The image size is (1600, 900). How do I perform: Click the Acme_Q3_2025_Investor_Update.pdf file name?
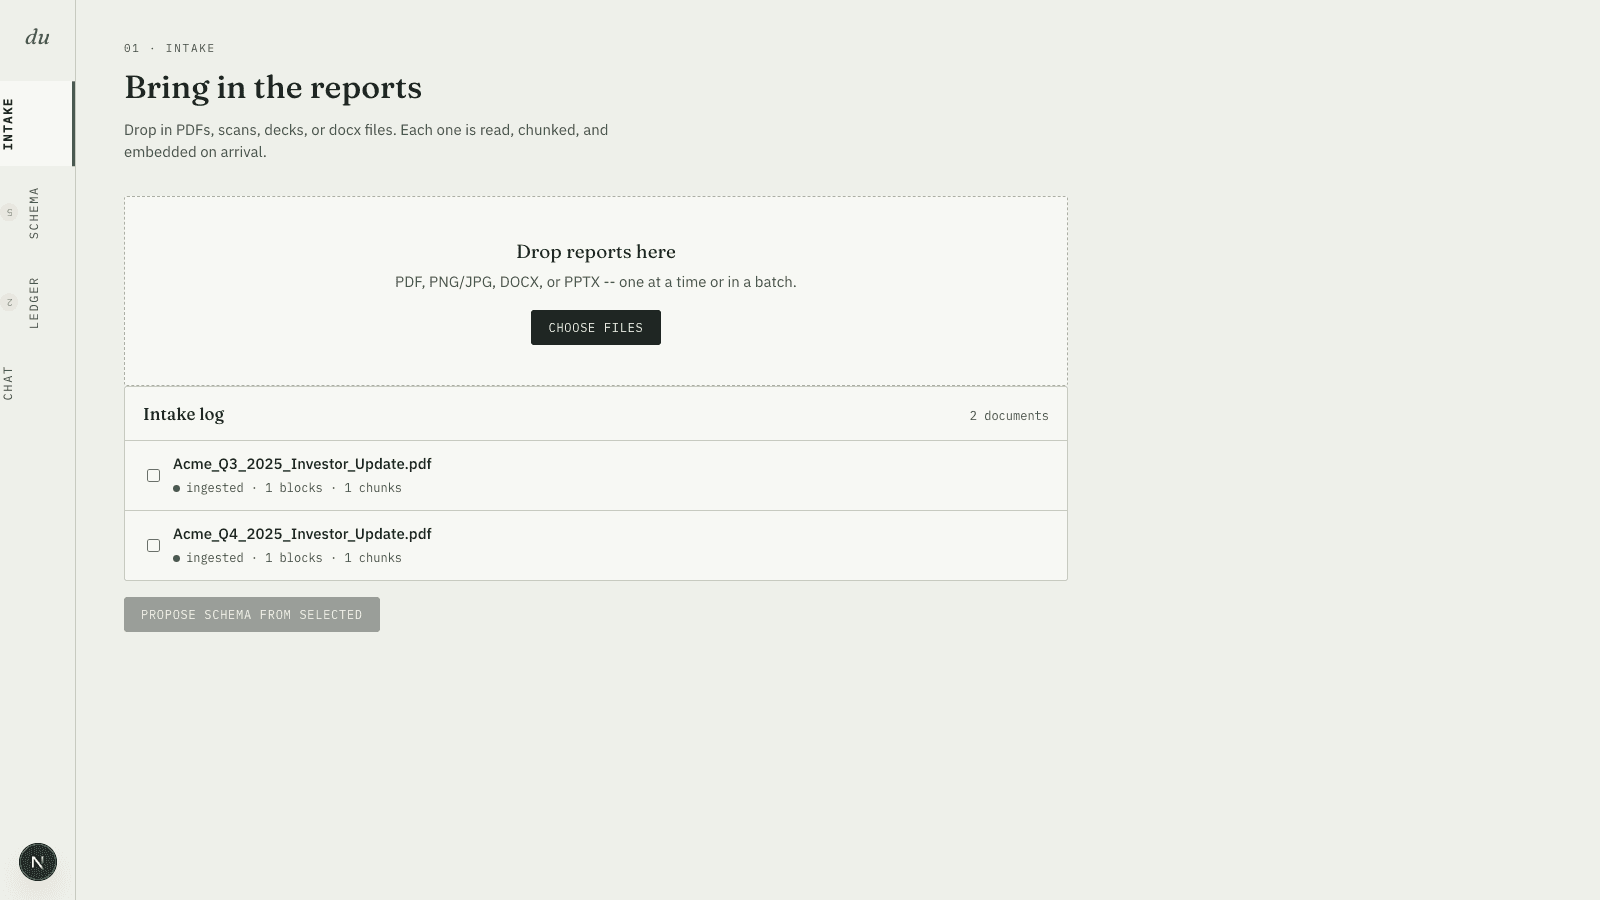(302, 464)
